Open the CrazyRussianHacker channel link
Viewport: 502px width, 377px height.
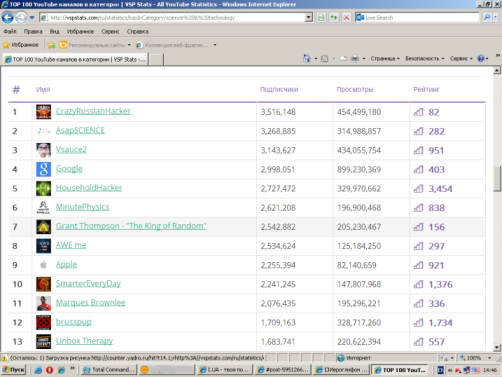point(93,111)
